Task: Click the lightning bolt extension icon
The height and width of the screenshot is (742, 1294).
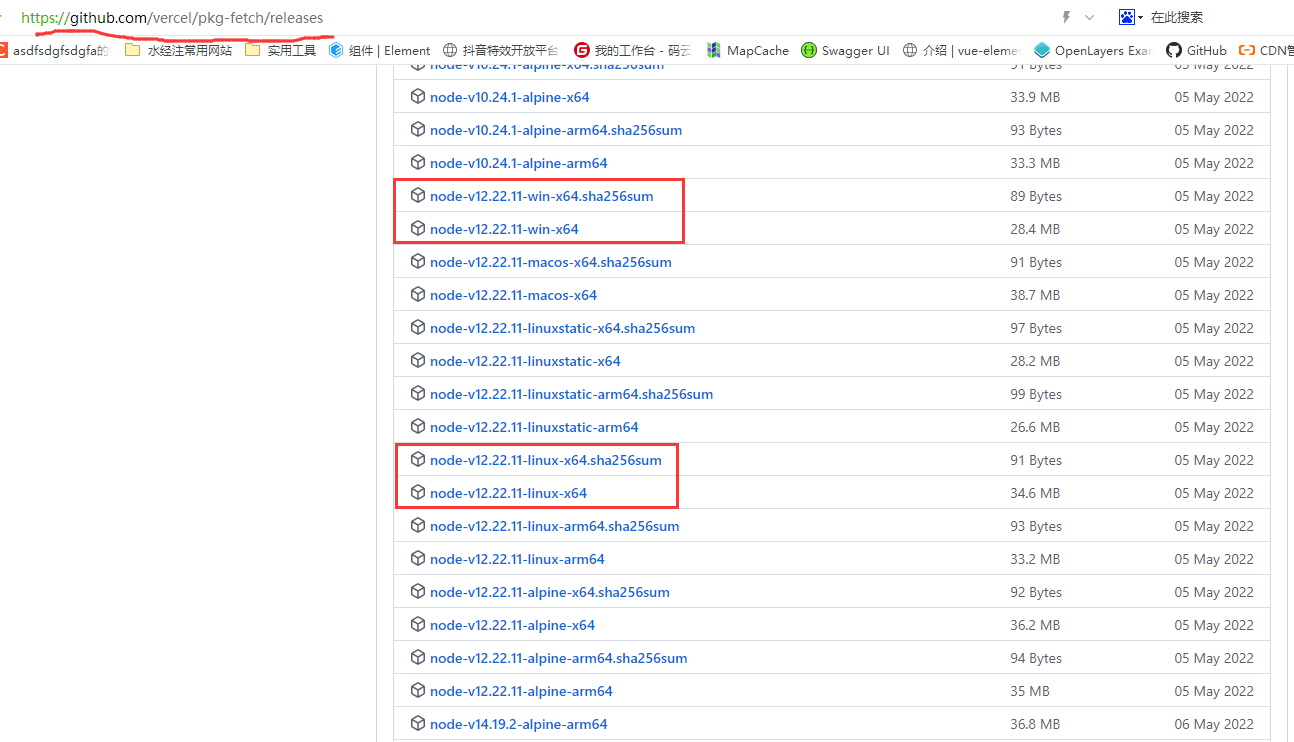Action: [1065, 17]
